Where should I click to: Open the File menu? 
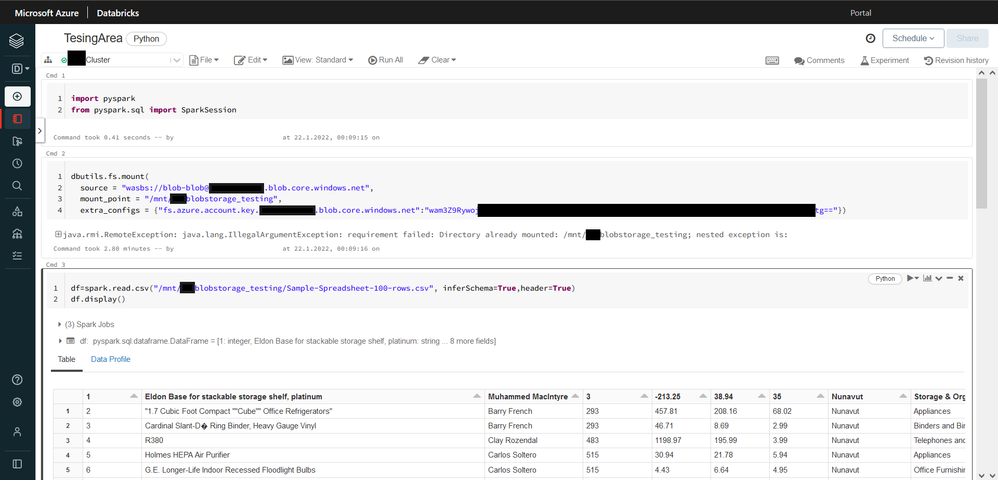point(204,60)
